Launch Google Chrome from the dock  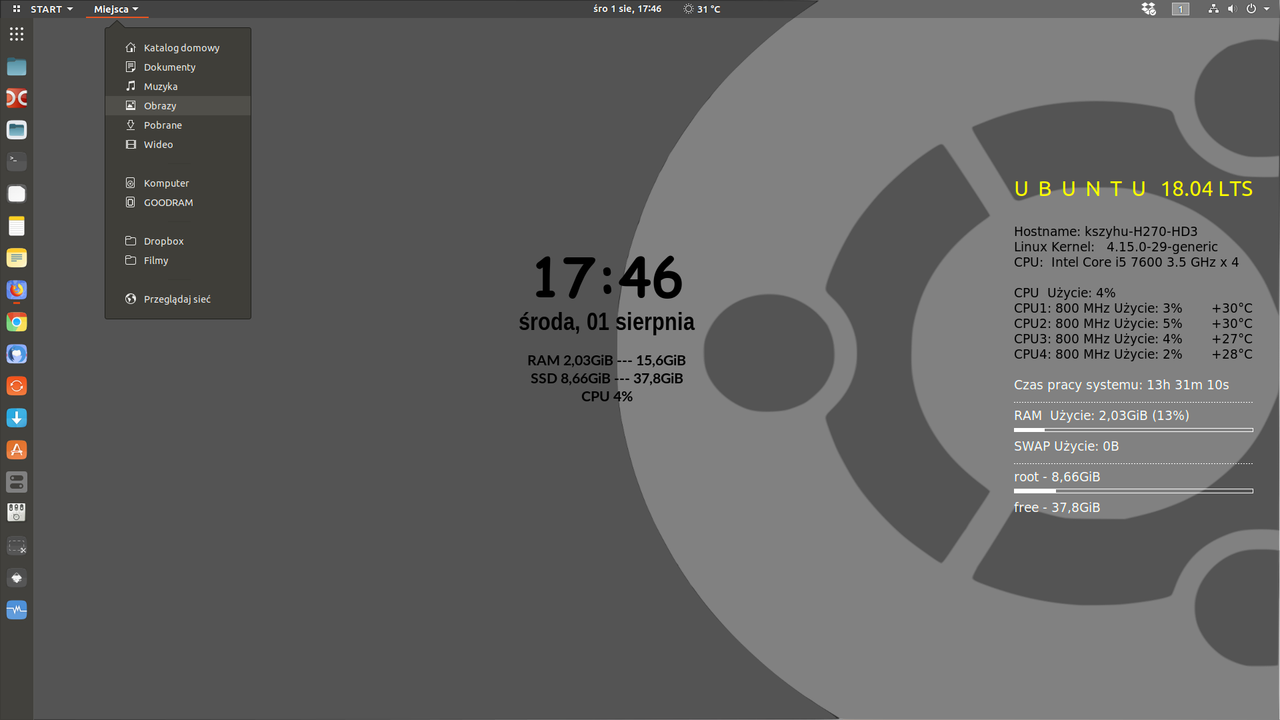coord(16,322)
